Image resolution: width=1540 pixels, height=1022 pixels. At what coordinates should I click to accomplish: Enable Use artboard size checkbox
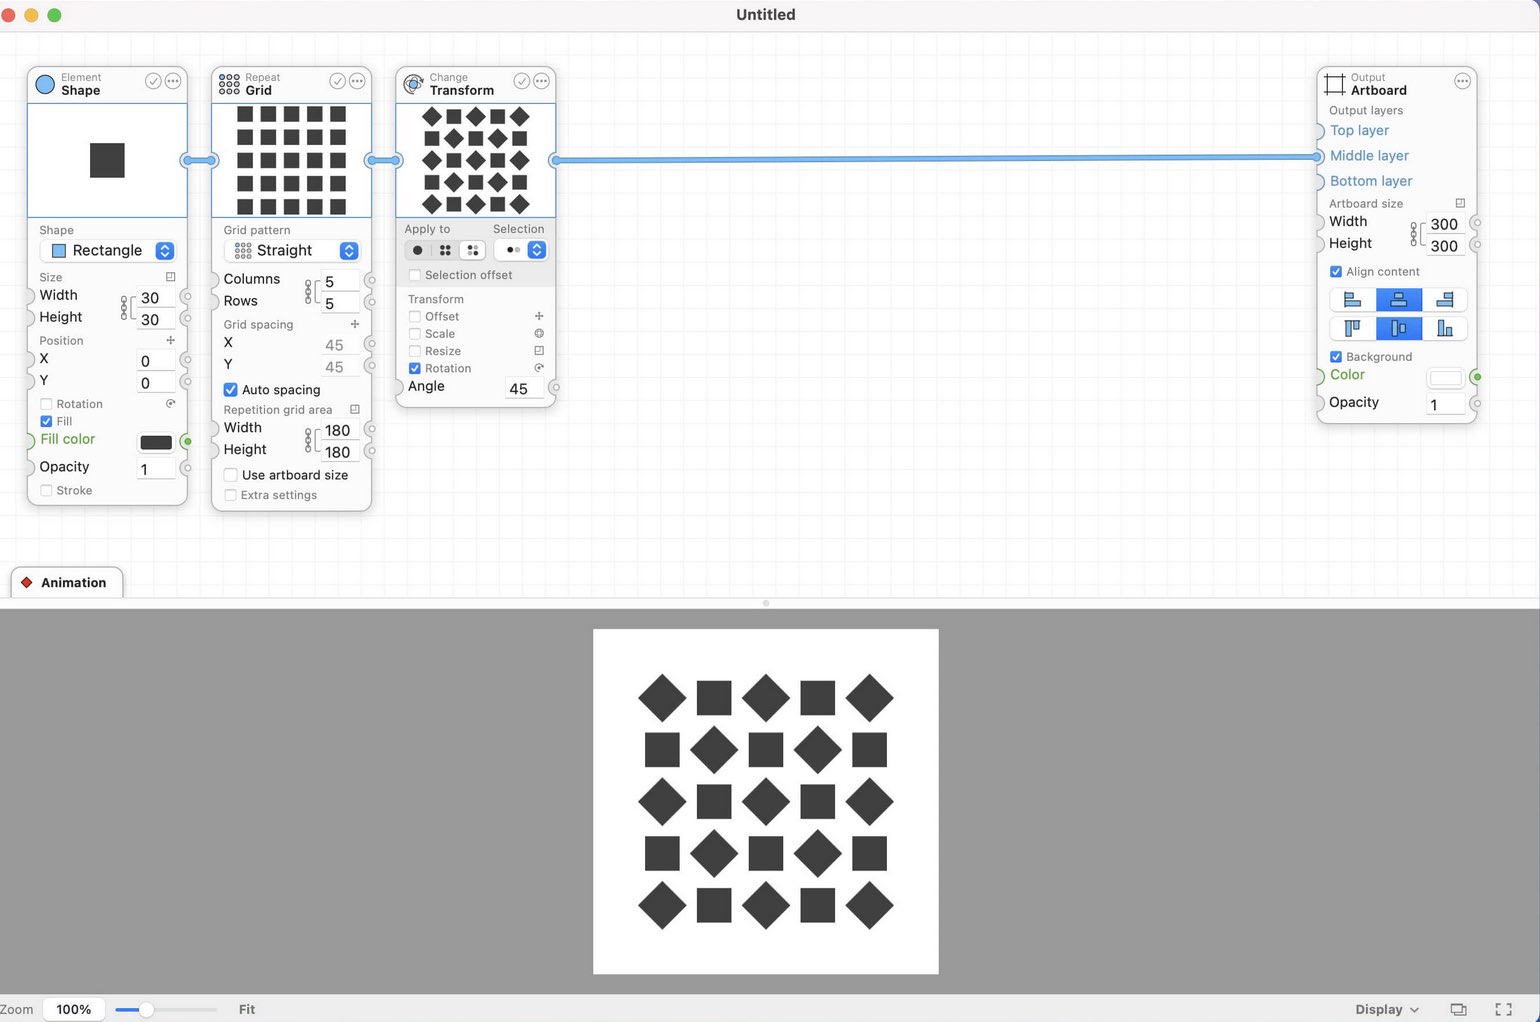230,475
